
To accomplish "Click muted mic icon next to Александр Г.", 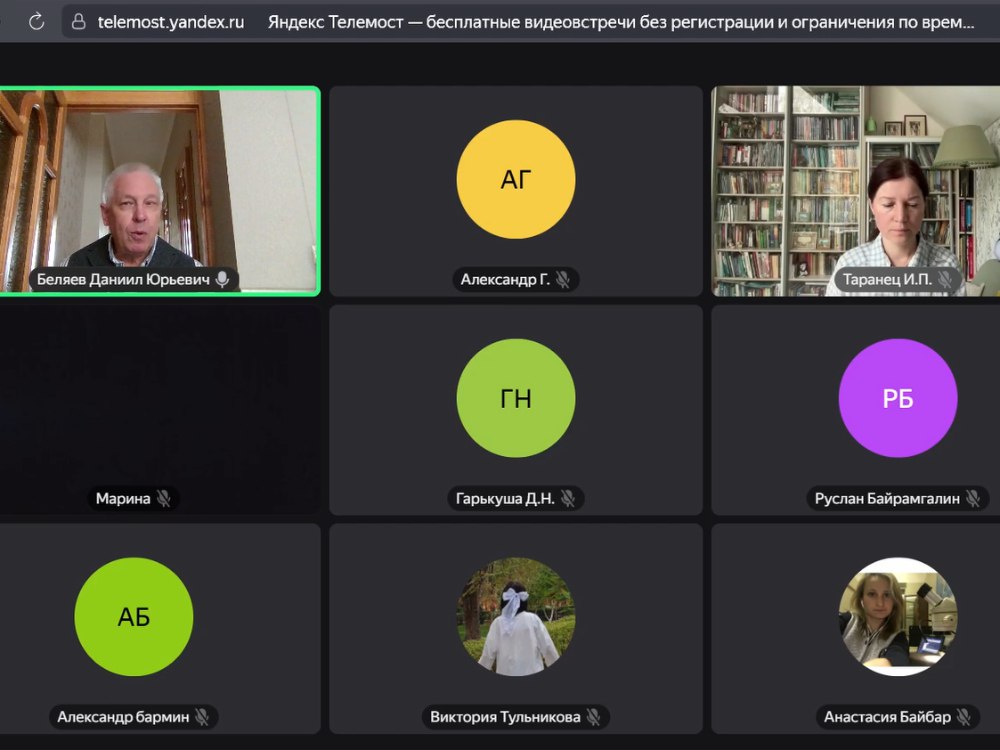I will 563,280.
